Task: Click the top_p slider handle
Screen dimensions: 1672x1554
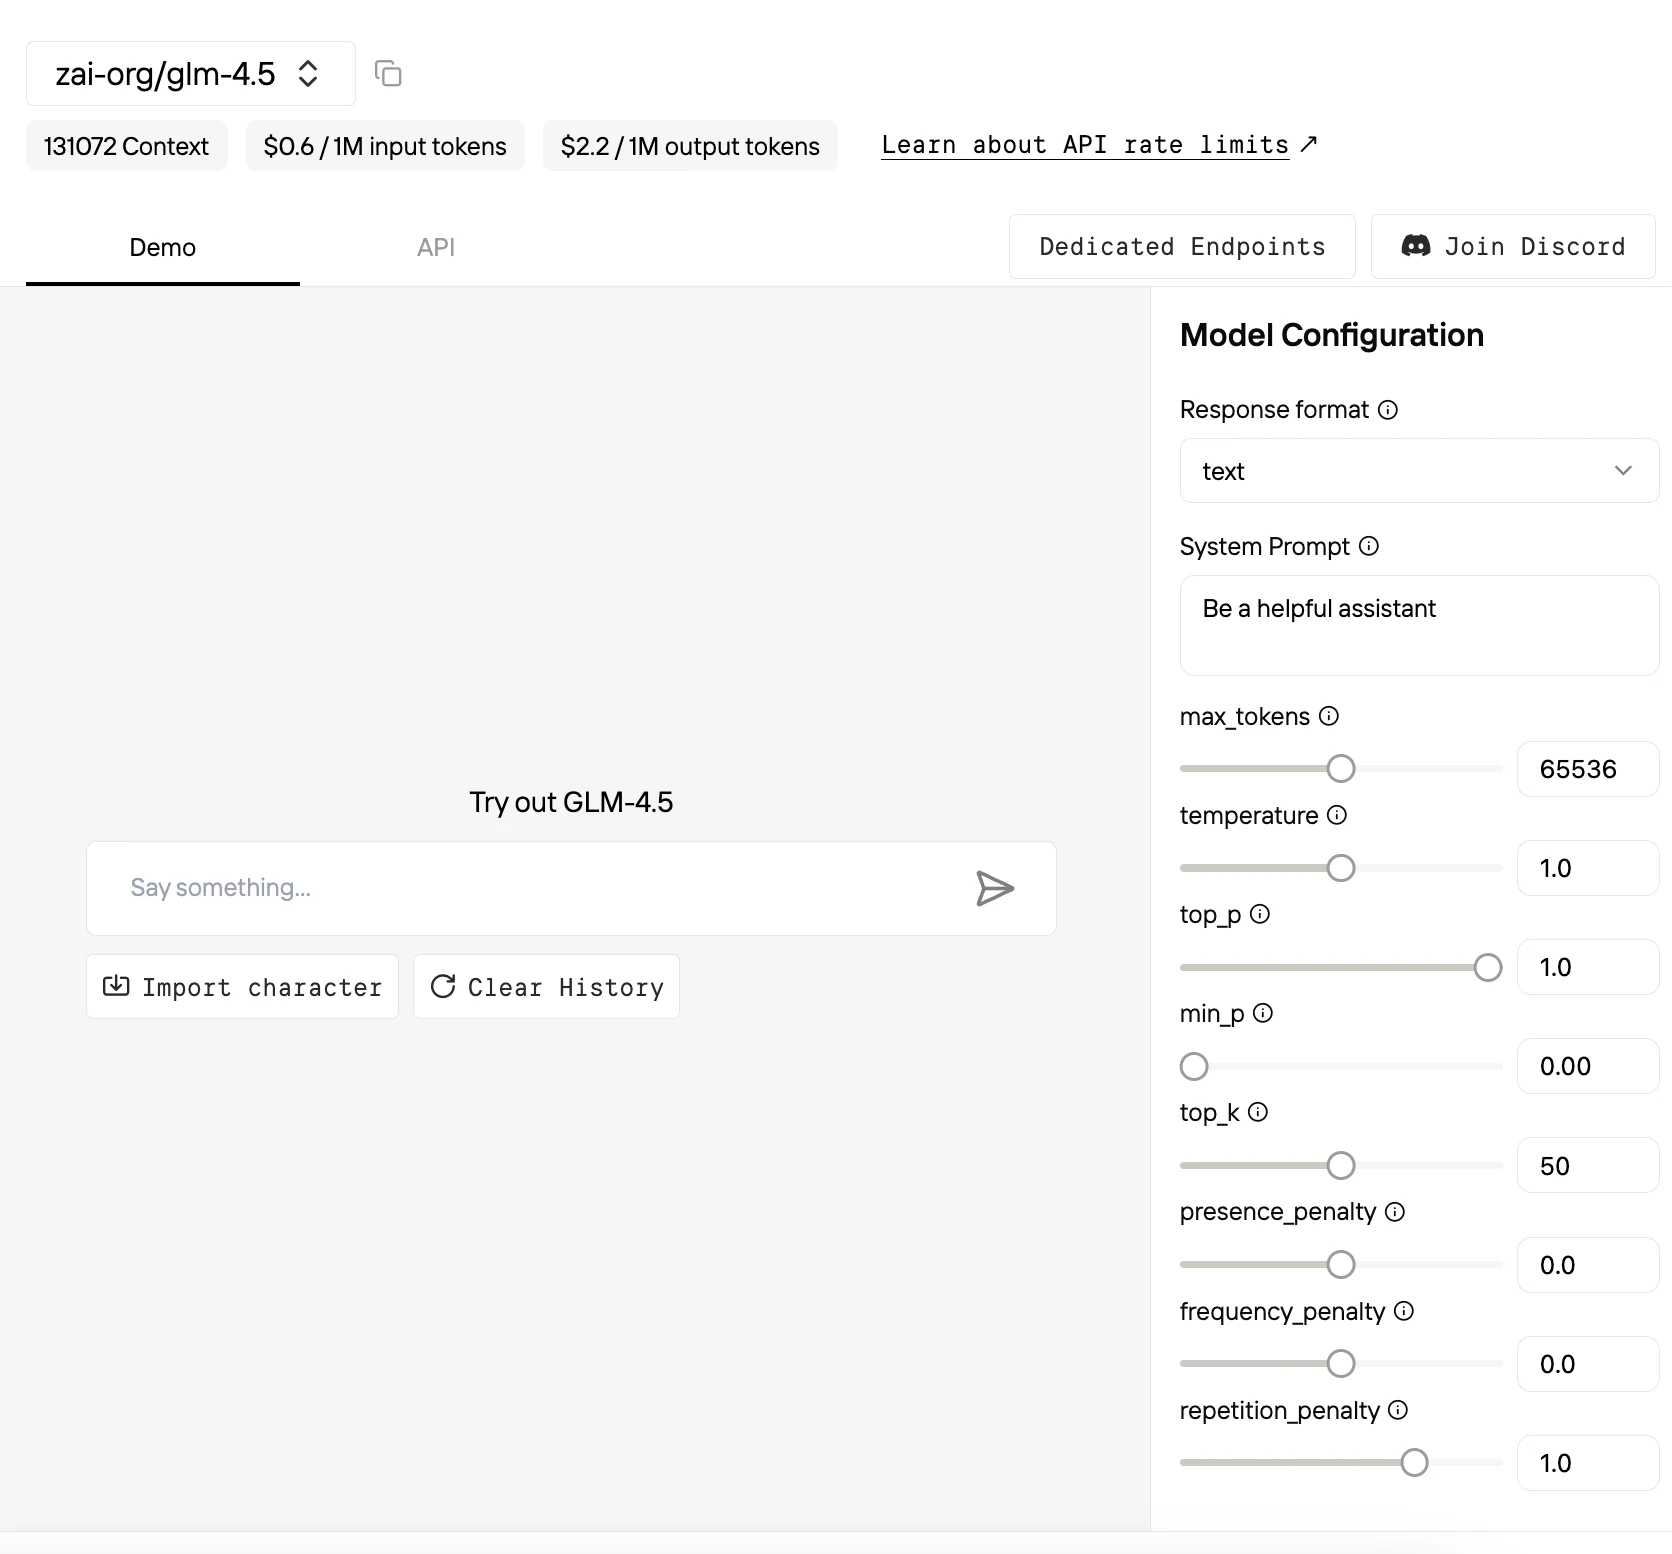Action: click(1488, 967)
